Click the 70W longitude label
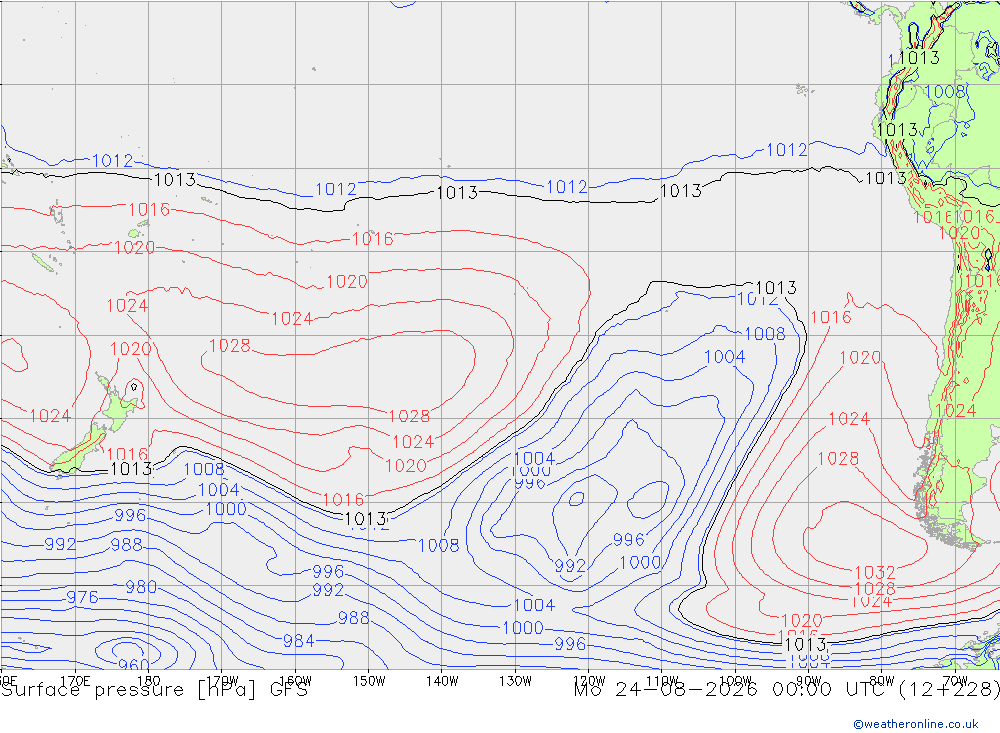 click(x=955, y=681)
